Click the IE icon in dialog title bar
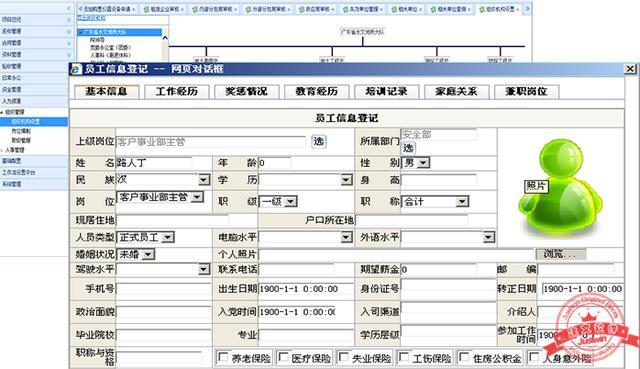Image resolution: width=640 pixels, height=369 pixels. [x=76, y=69]
